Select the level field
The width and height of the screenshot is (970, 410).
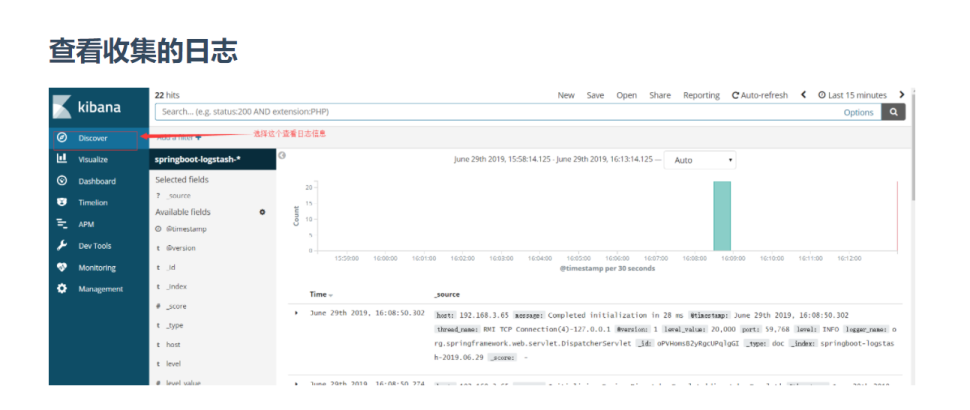(173, 364)
